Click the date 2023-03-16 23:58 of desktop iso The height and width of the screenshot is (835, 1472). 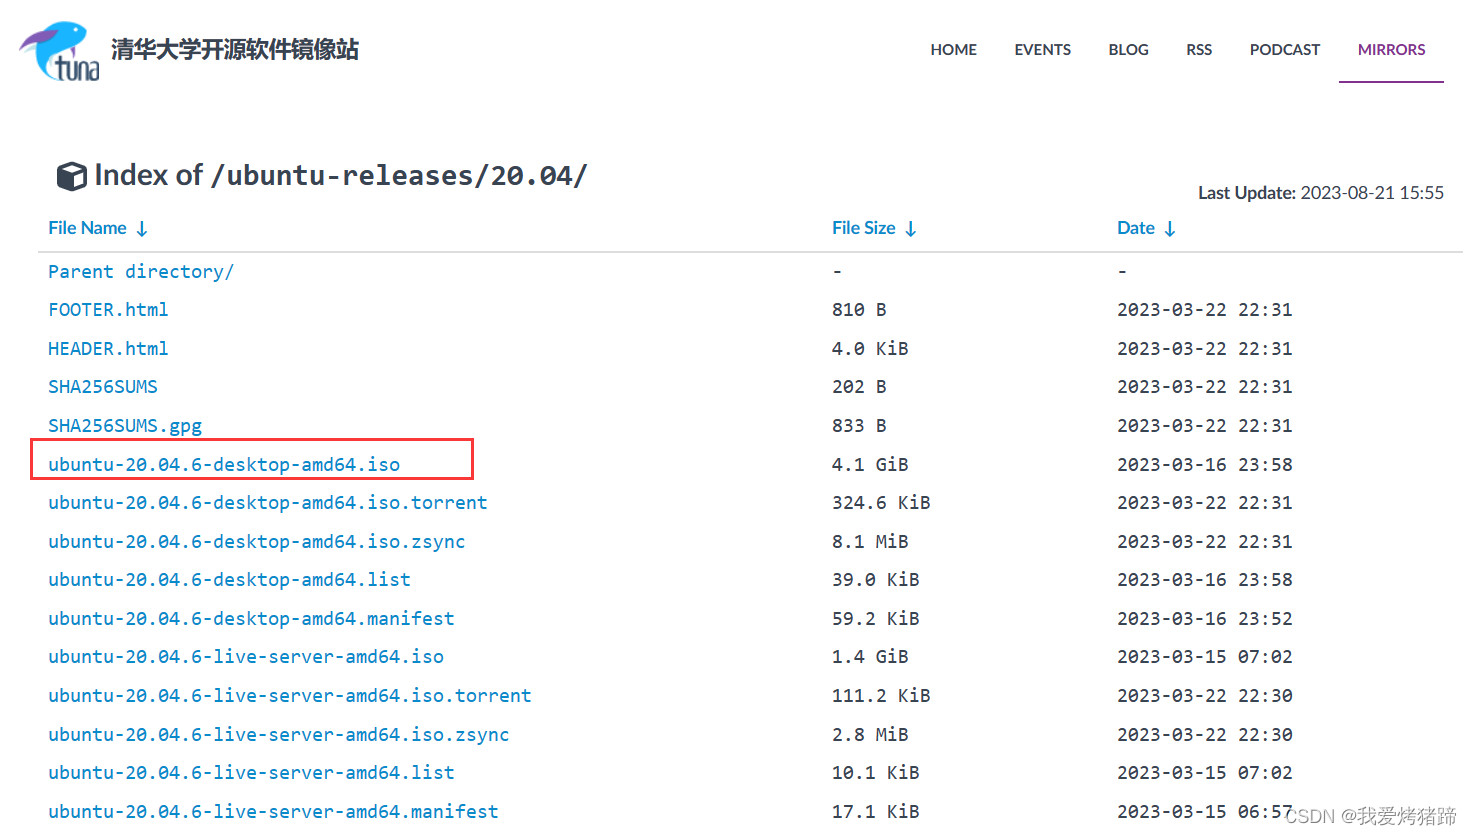[x=1205, y=465]
